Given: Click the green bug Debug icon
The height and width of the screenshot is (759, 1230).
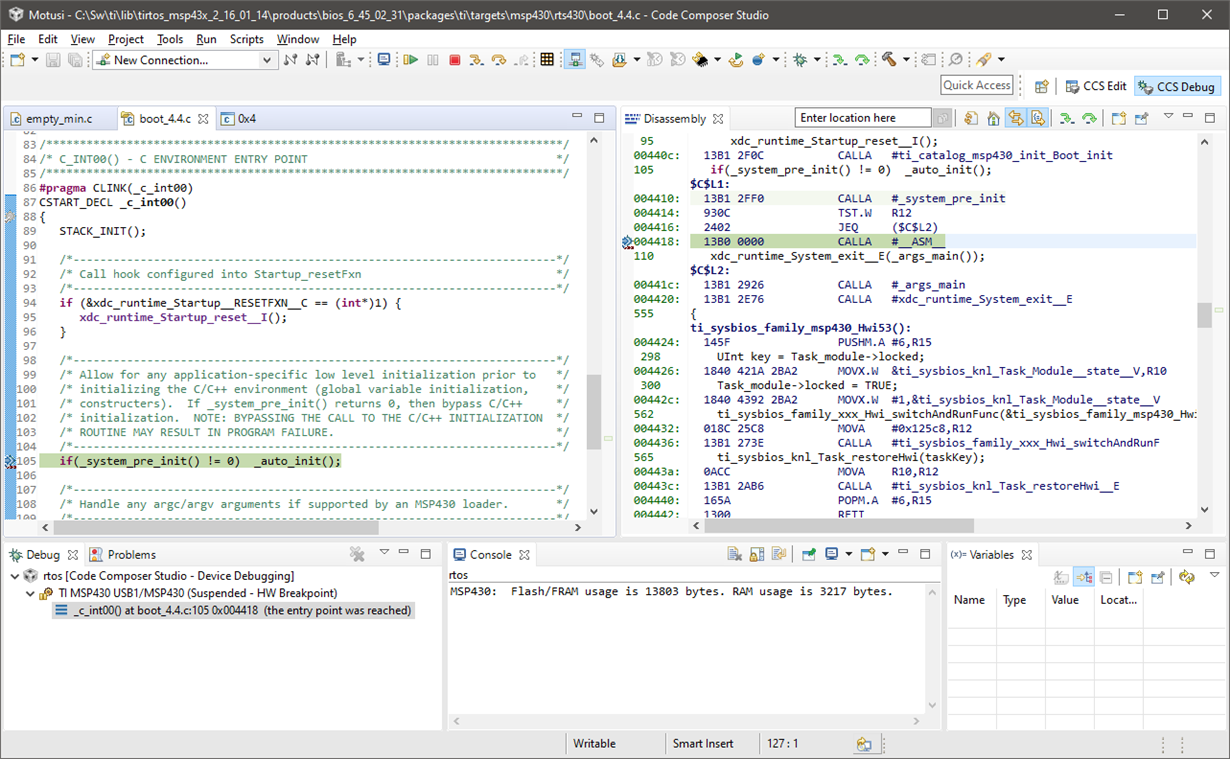Looking at the screenshot, I should click(800, 60).
